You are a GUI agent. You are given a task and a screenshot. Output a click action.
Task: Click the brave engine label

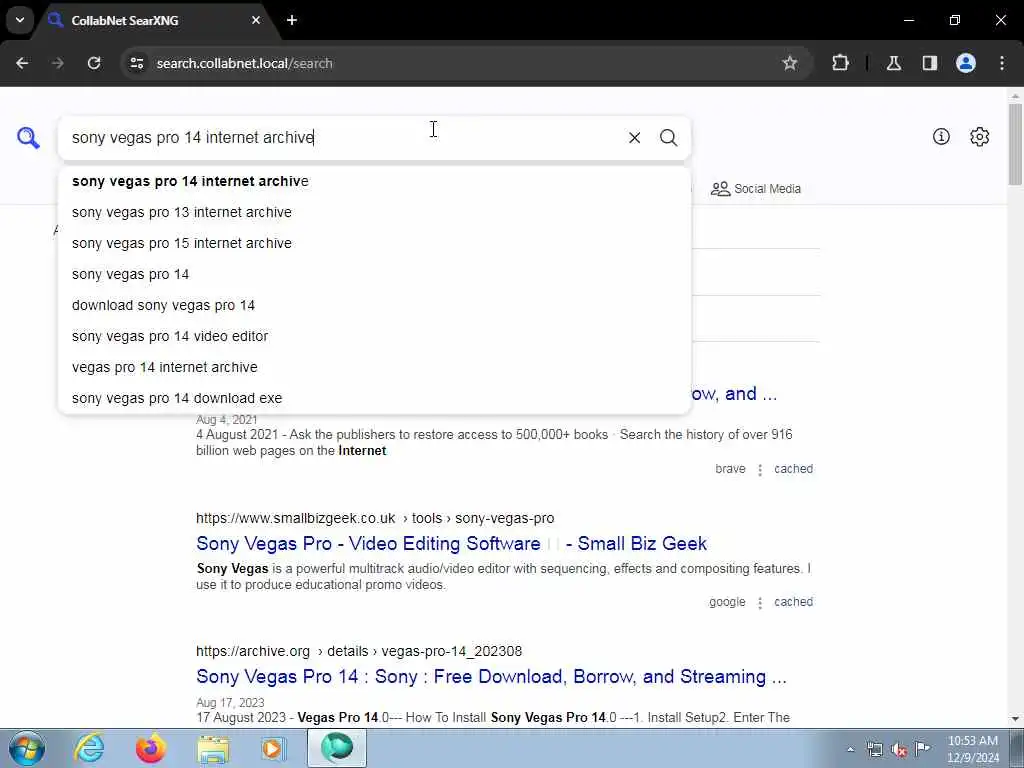click(x=730, y=469)
